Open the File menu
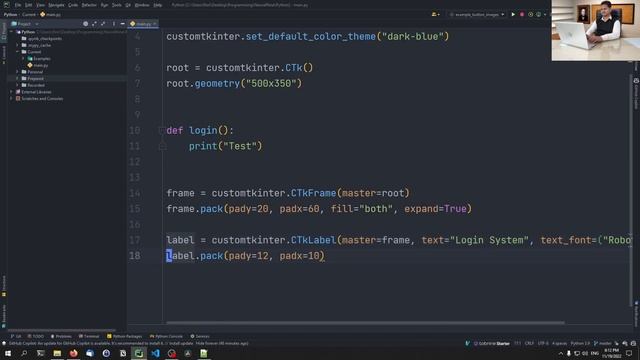Image resolution: width=640 pixels, height=360 pixels. [18, 5]
